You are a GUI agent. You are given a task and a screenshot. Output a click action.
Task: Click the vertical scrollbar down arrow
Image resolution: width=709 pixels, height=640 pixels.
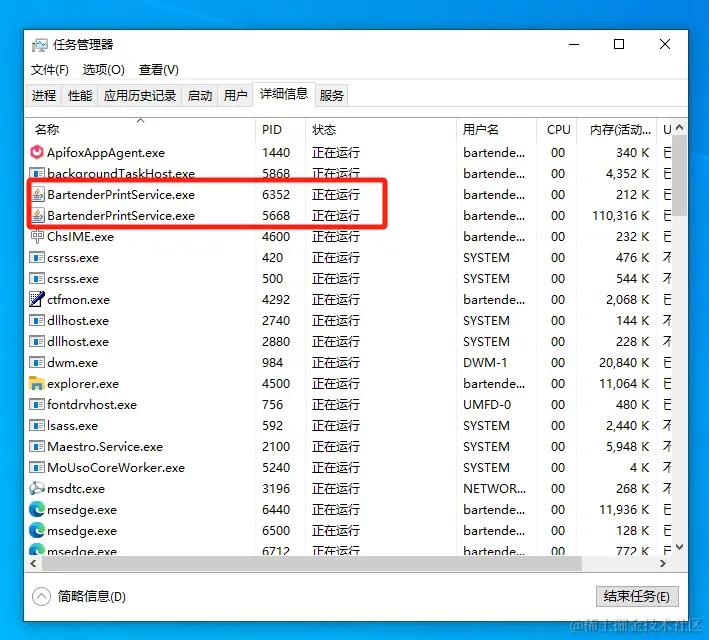[x=679, y=547]
